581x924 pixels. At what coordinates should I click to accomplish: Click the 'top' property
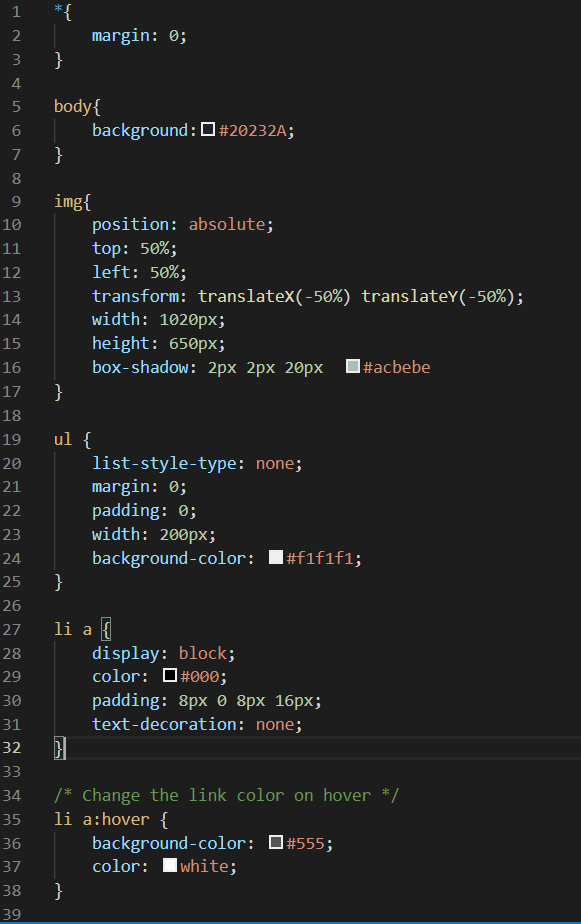tap(107, 249)
